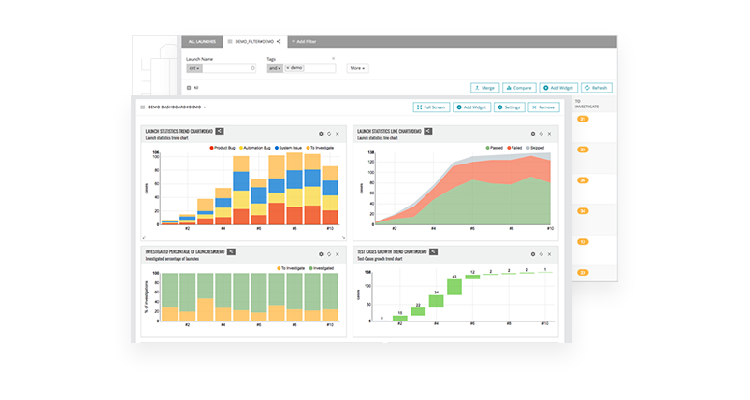Open settings gear of Launch Statistics Trend Chart
Image resolution: width=750 pixels, height=400 pixels.
(x=321, y=133)
